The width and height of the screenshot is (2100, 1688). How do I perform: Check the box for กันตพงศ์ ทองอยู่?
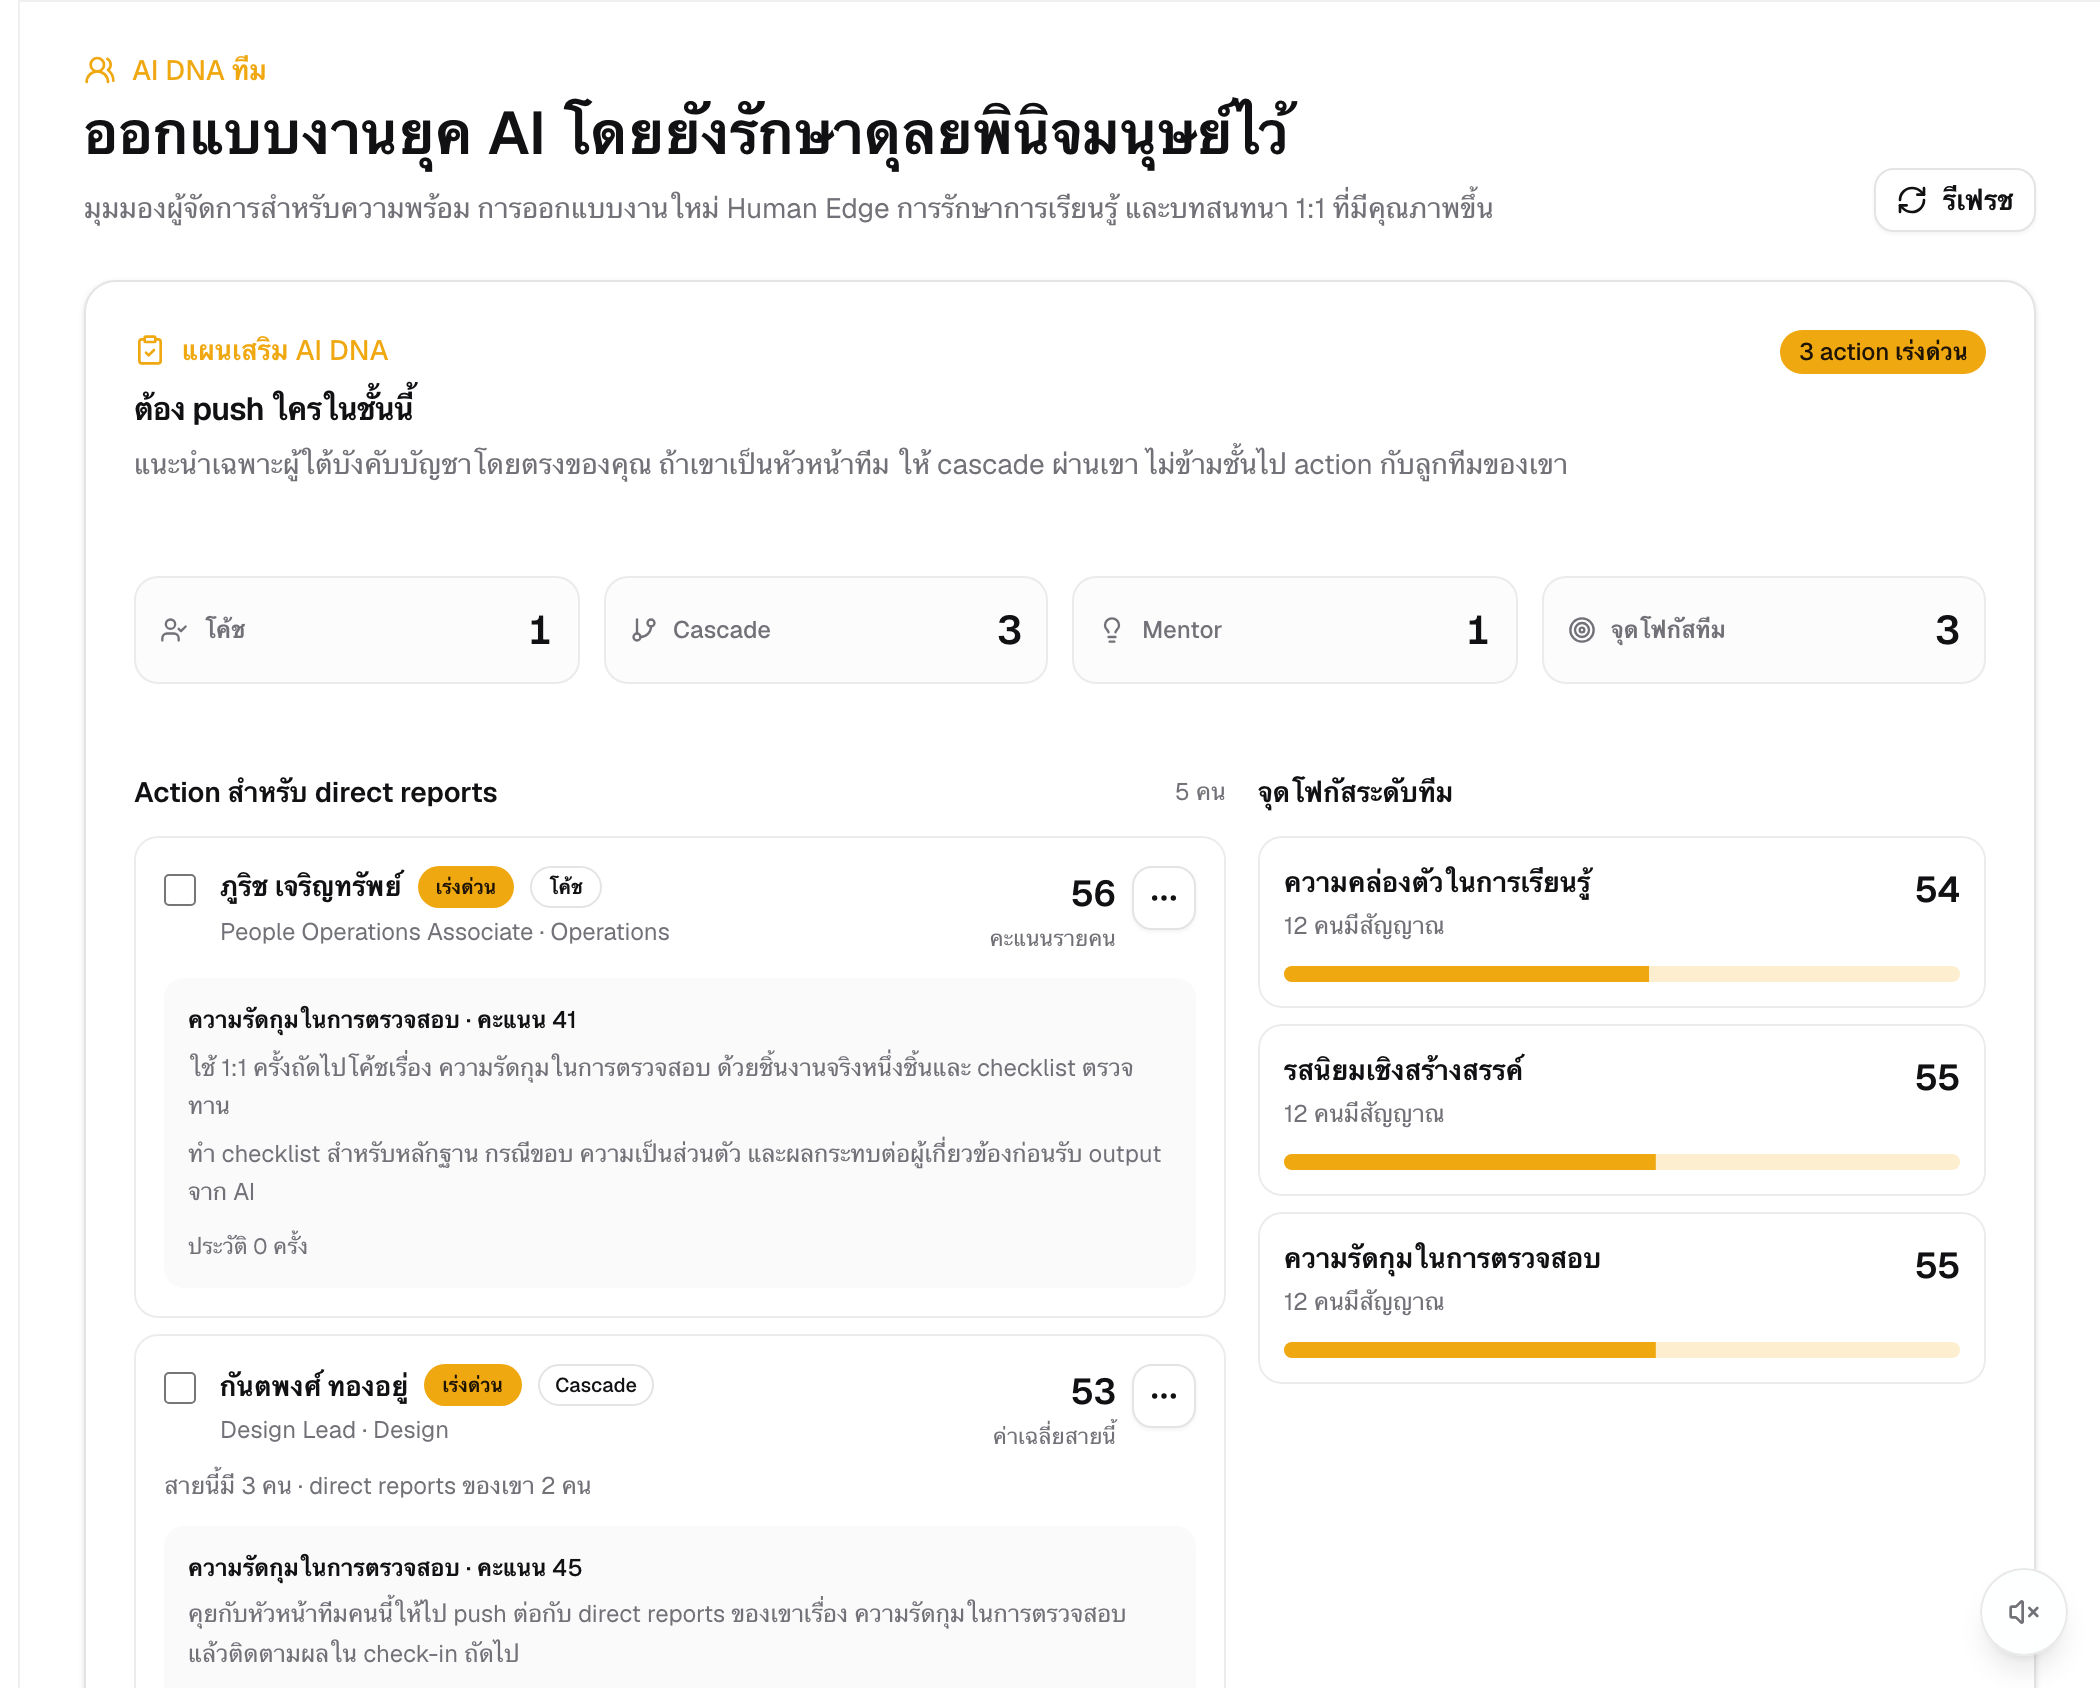click(x=180, y=1387)
